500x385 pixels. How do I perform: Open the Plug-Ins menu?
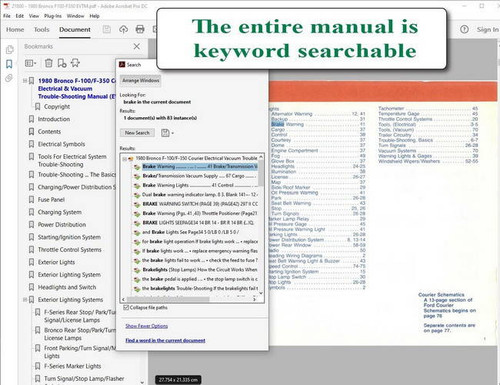click(53, 16)
